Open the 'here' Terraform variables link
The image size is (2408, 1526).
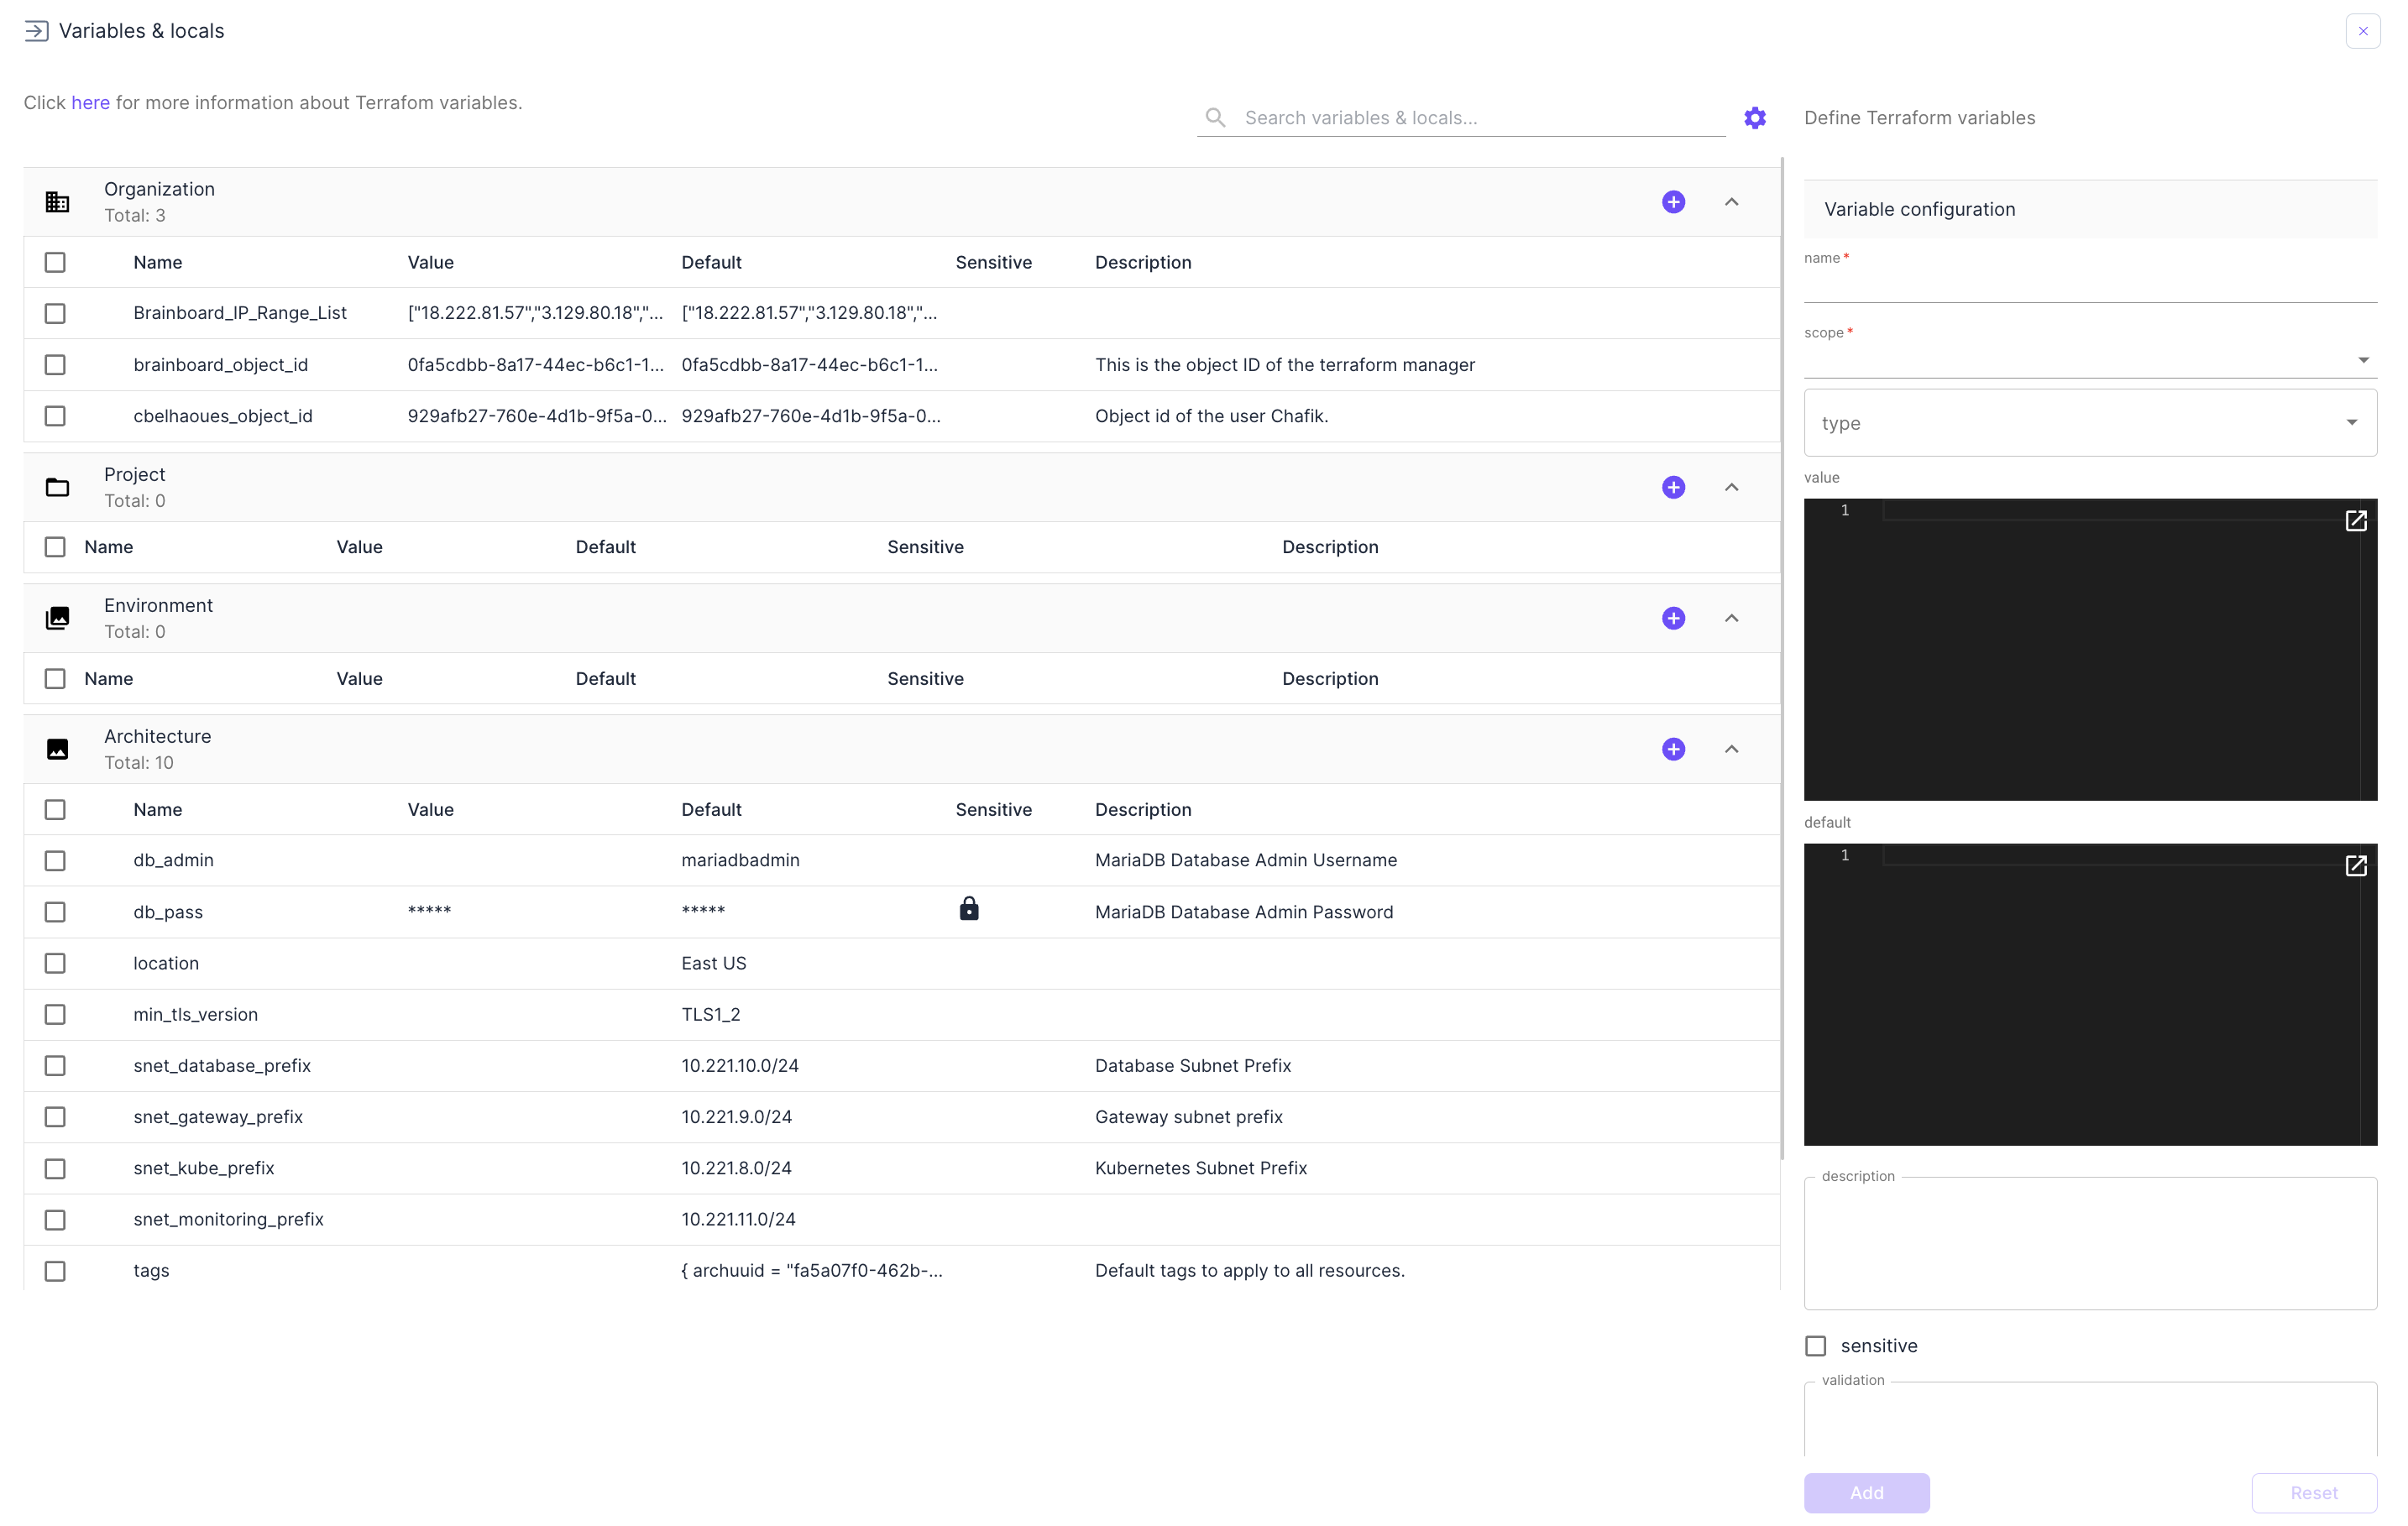pos(90,103)
